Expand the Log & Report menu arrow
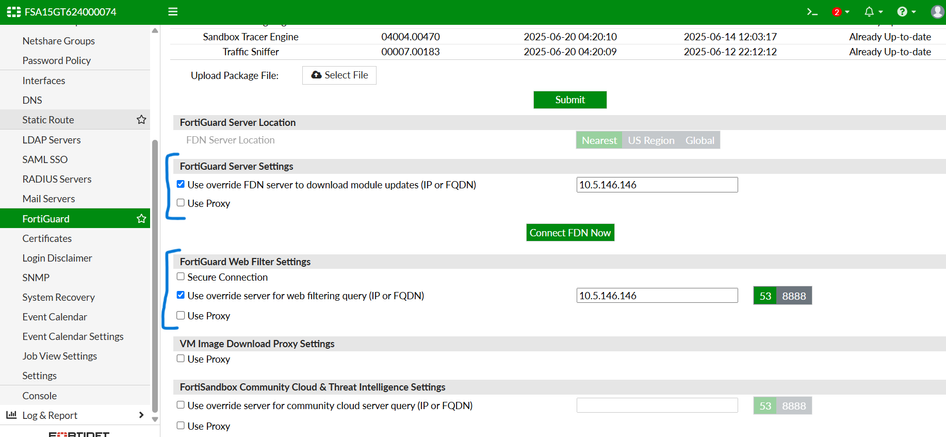Image resolution: width=946 pixels, height=437 pixels. 141,415
